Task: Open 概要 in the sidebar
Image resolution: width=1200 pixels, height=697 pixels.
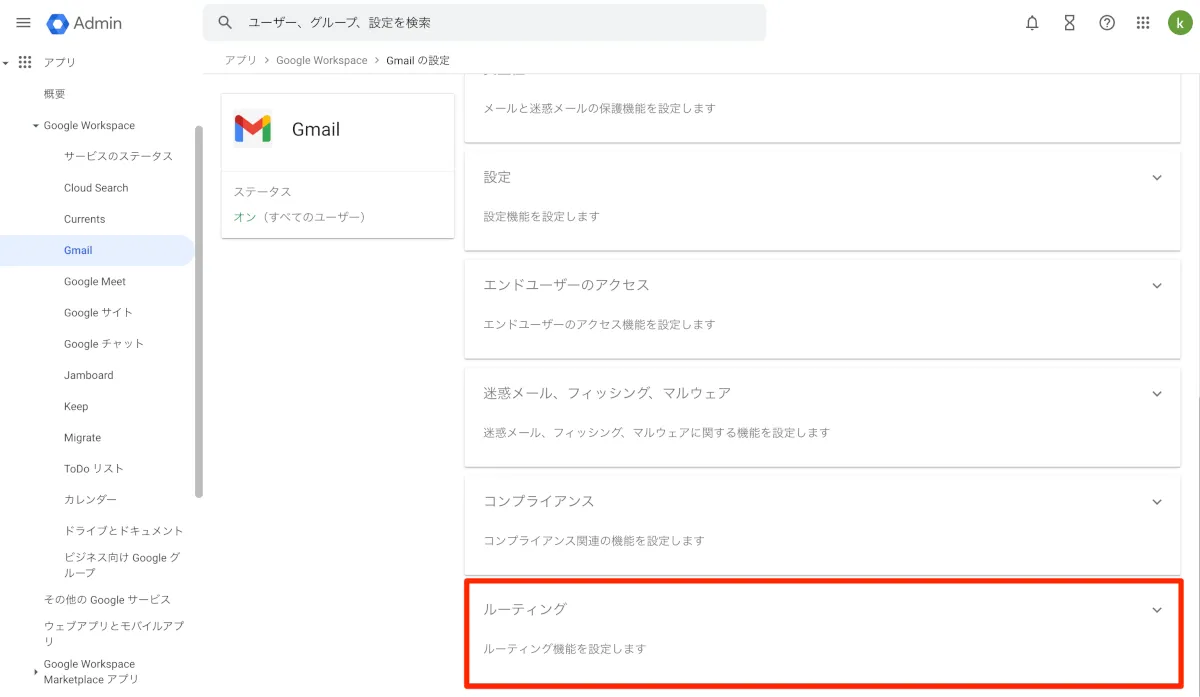Action: 55,94
